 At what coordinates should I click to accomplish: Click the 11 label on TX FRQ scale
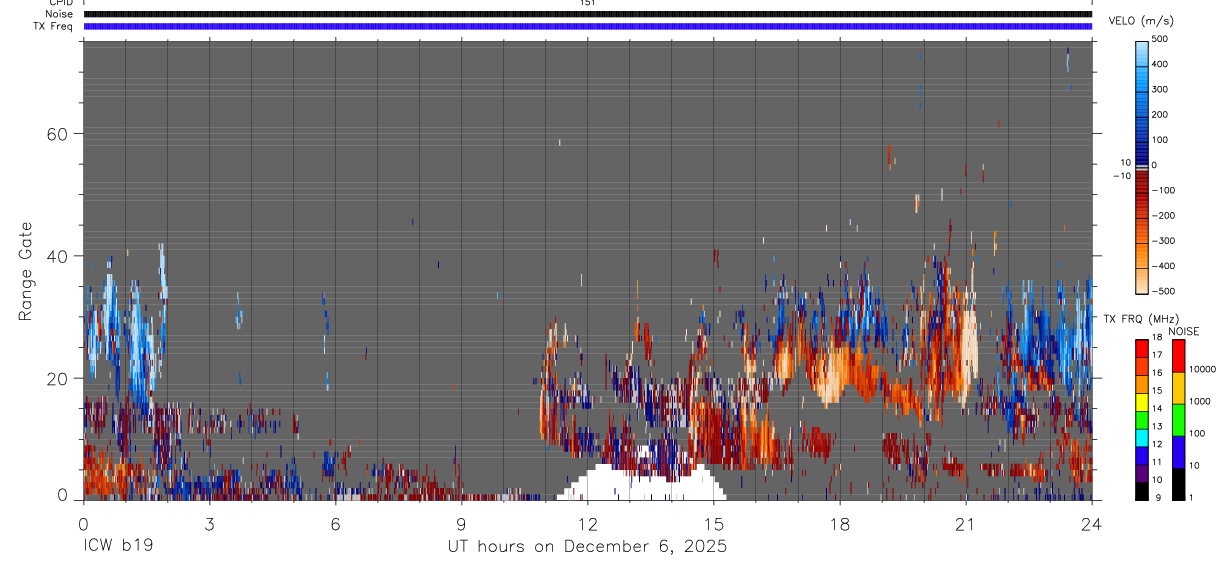(1157, 462)
